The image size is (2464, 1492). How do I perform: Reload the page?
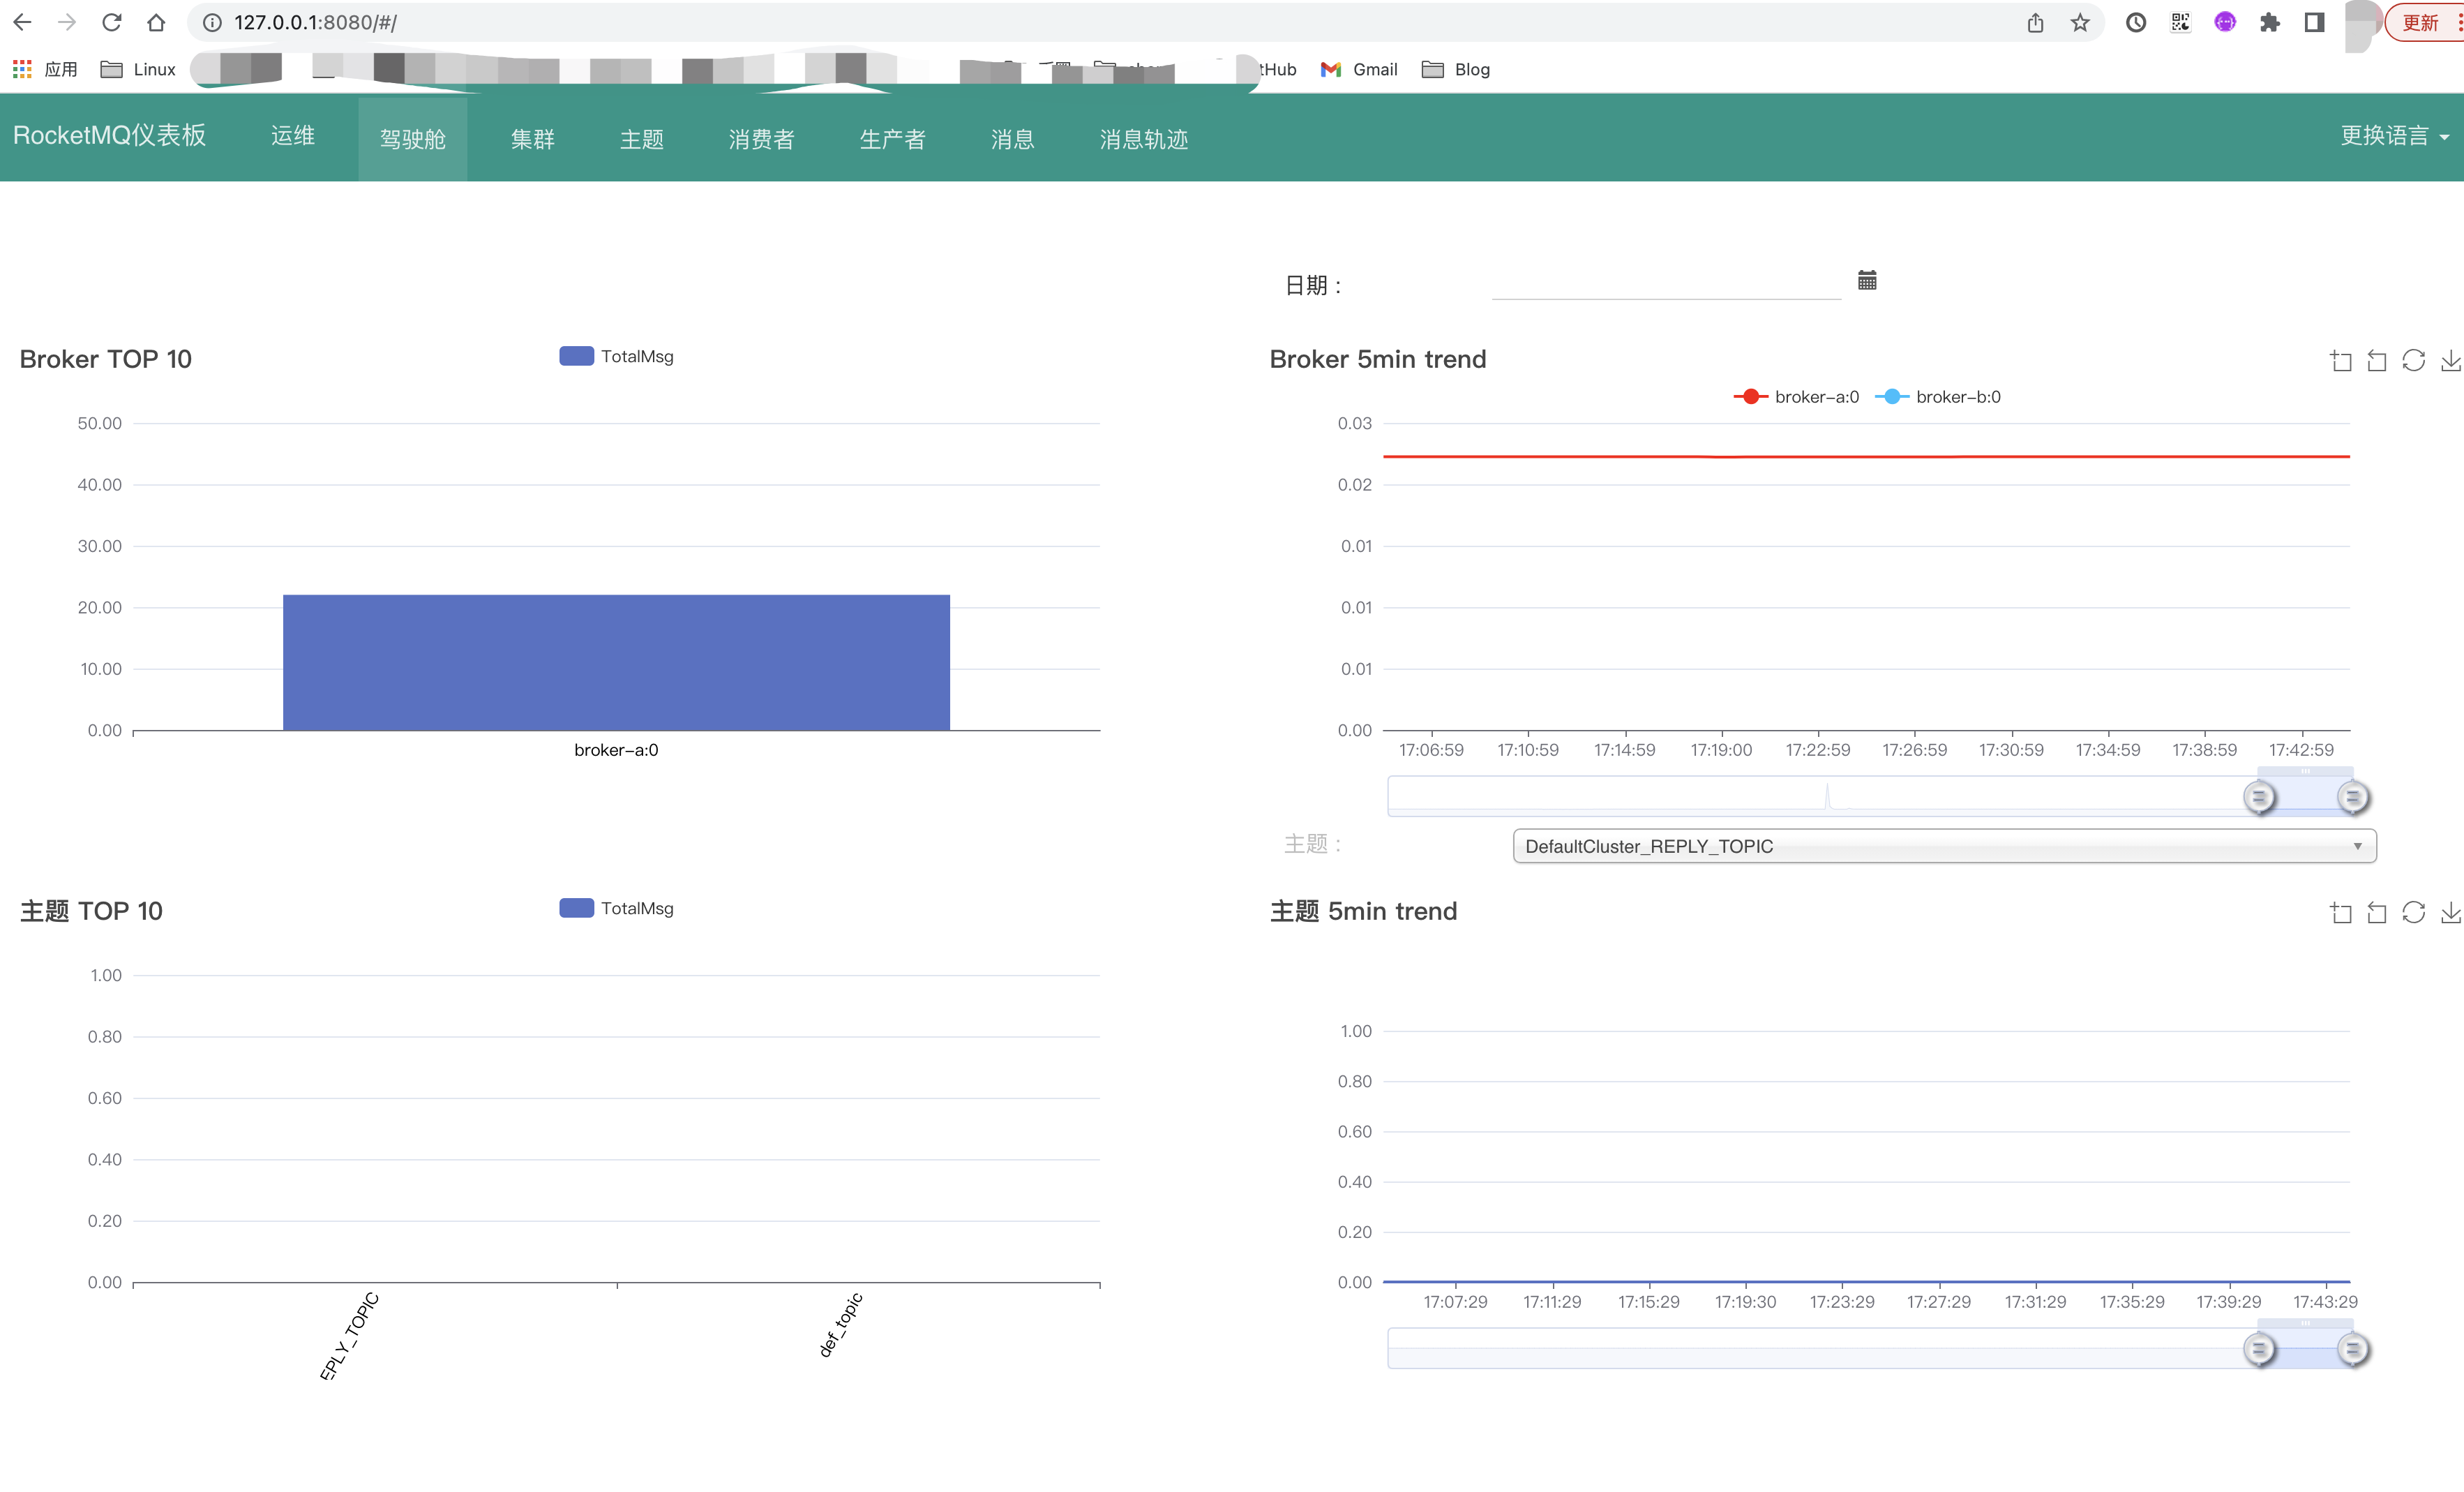tap(111, 22)
